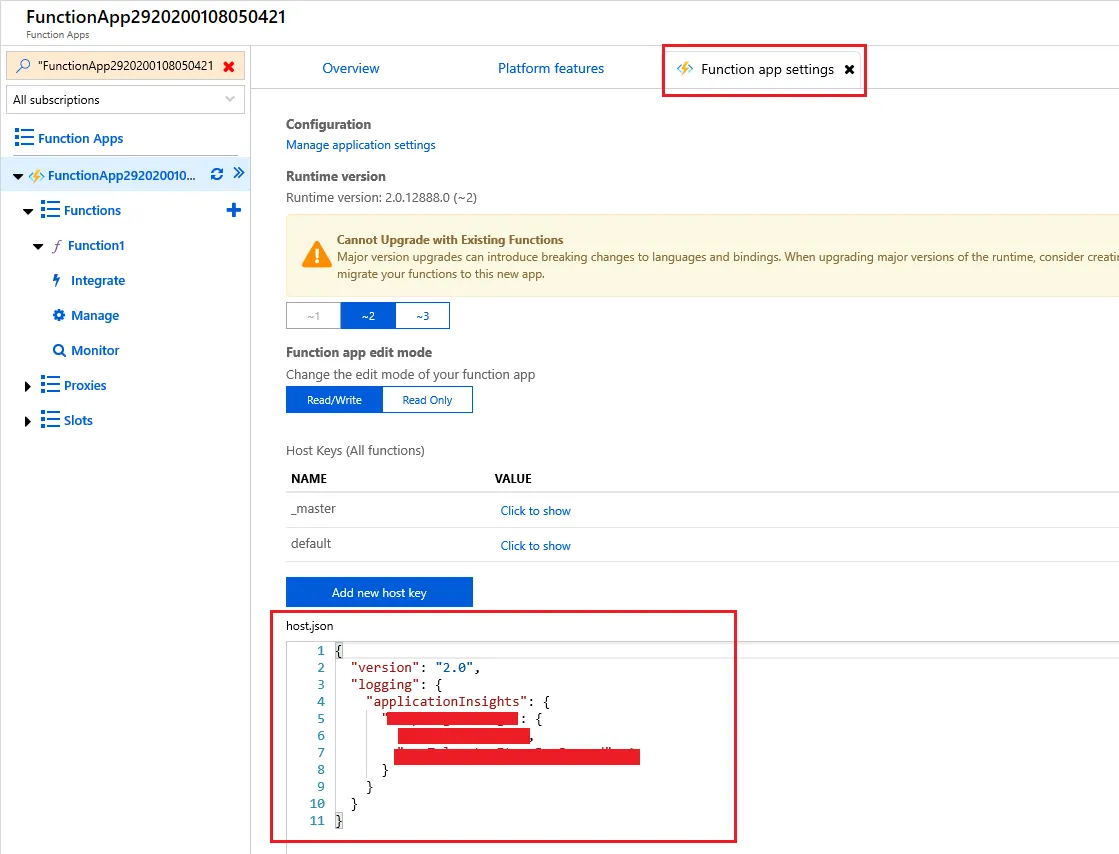Switch to the Overview tab
The height and width of the screenshot is (854, 1119).
click(350, 68)
